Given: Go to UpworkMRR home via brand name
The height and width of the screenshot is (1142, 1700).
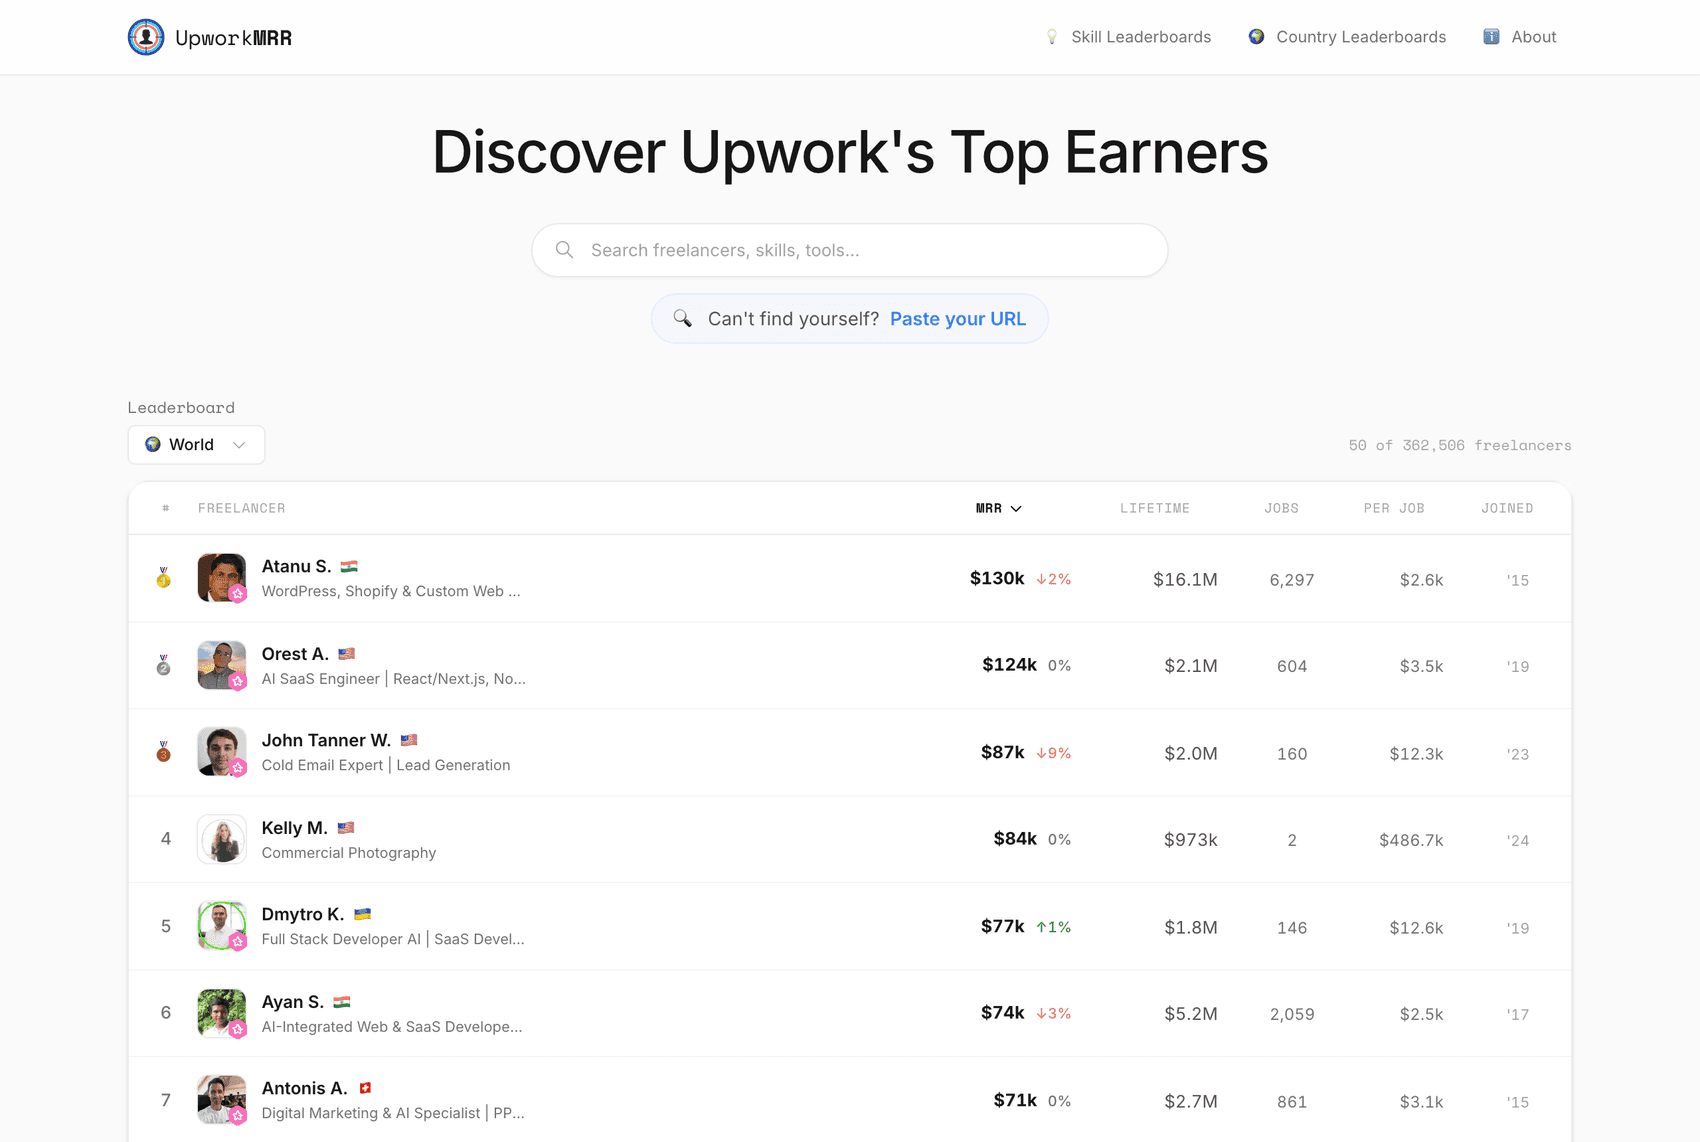Looking at the screenshot, I should click(233, 38).
